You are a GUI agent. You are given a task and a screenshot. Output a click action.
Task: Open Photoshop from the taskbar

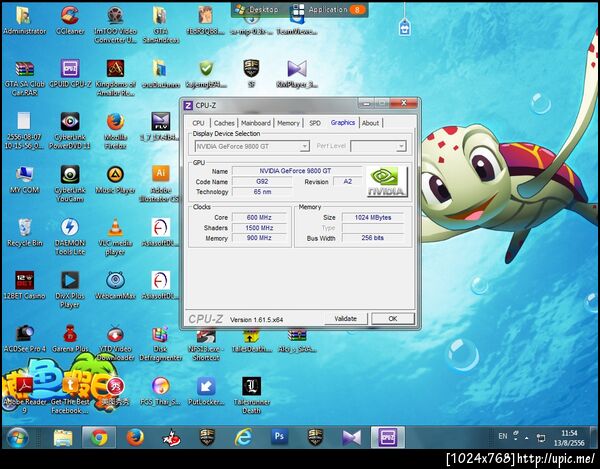click(279, 437)
